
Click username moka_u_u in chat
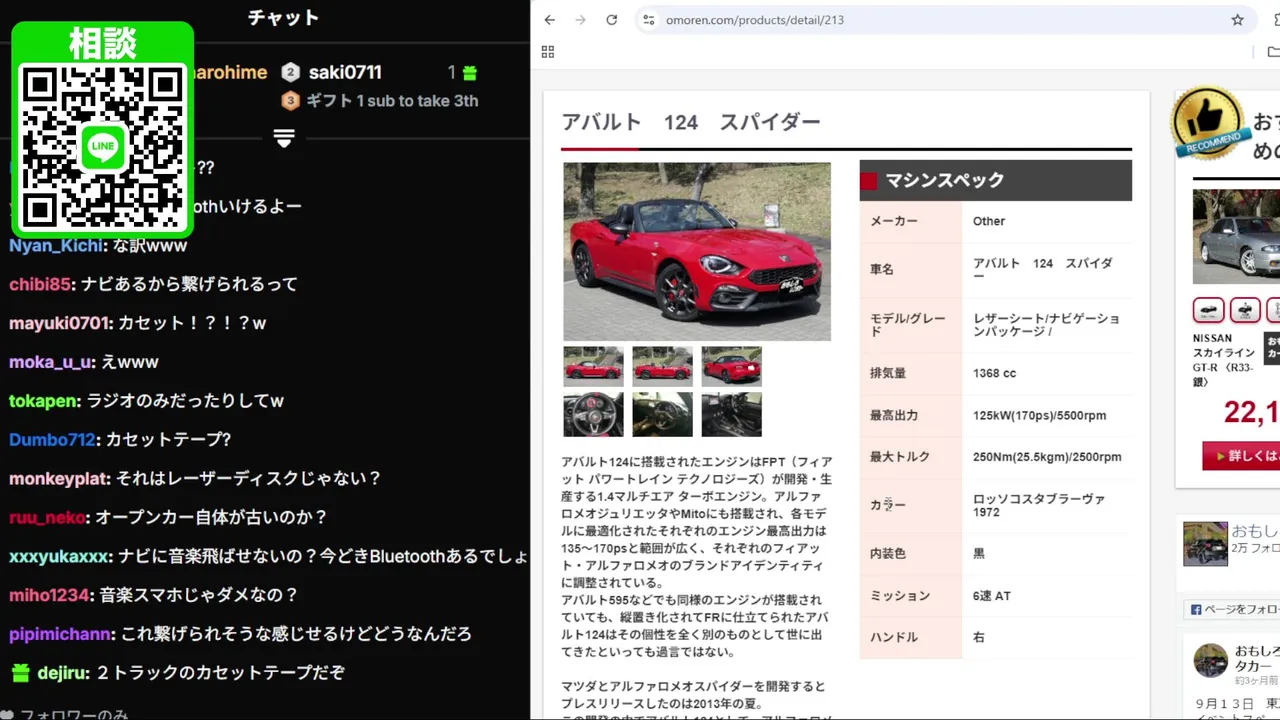click(50, 362)
